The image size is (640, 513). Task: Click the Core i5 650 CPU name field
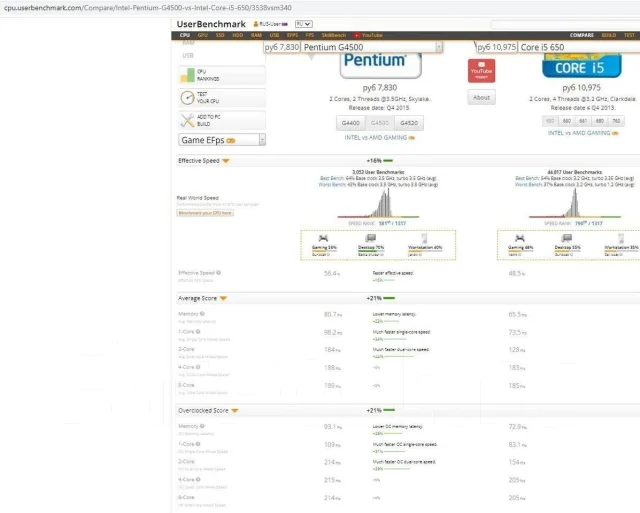coord(579,47)
